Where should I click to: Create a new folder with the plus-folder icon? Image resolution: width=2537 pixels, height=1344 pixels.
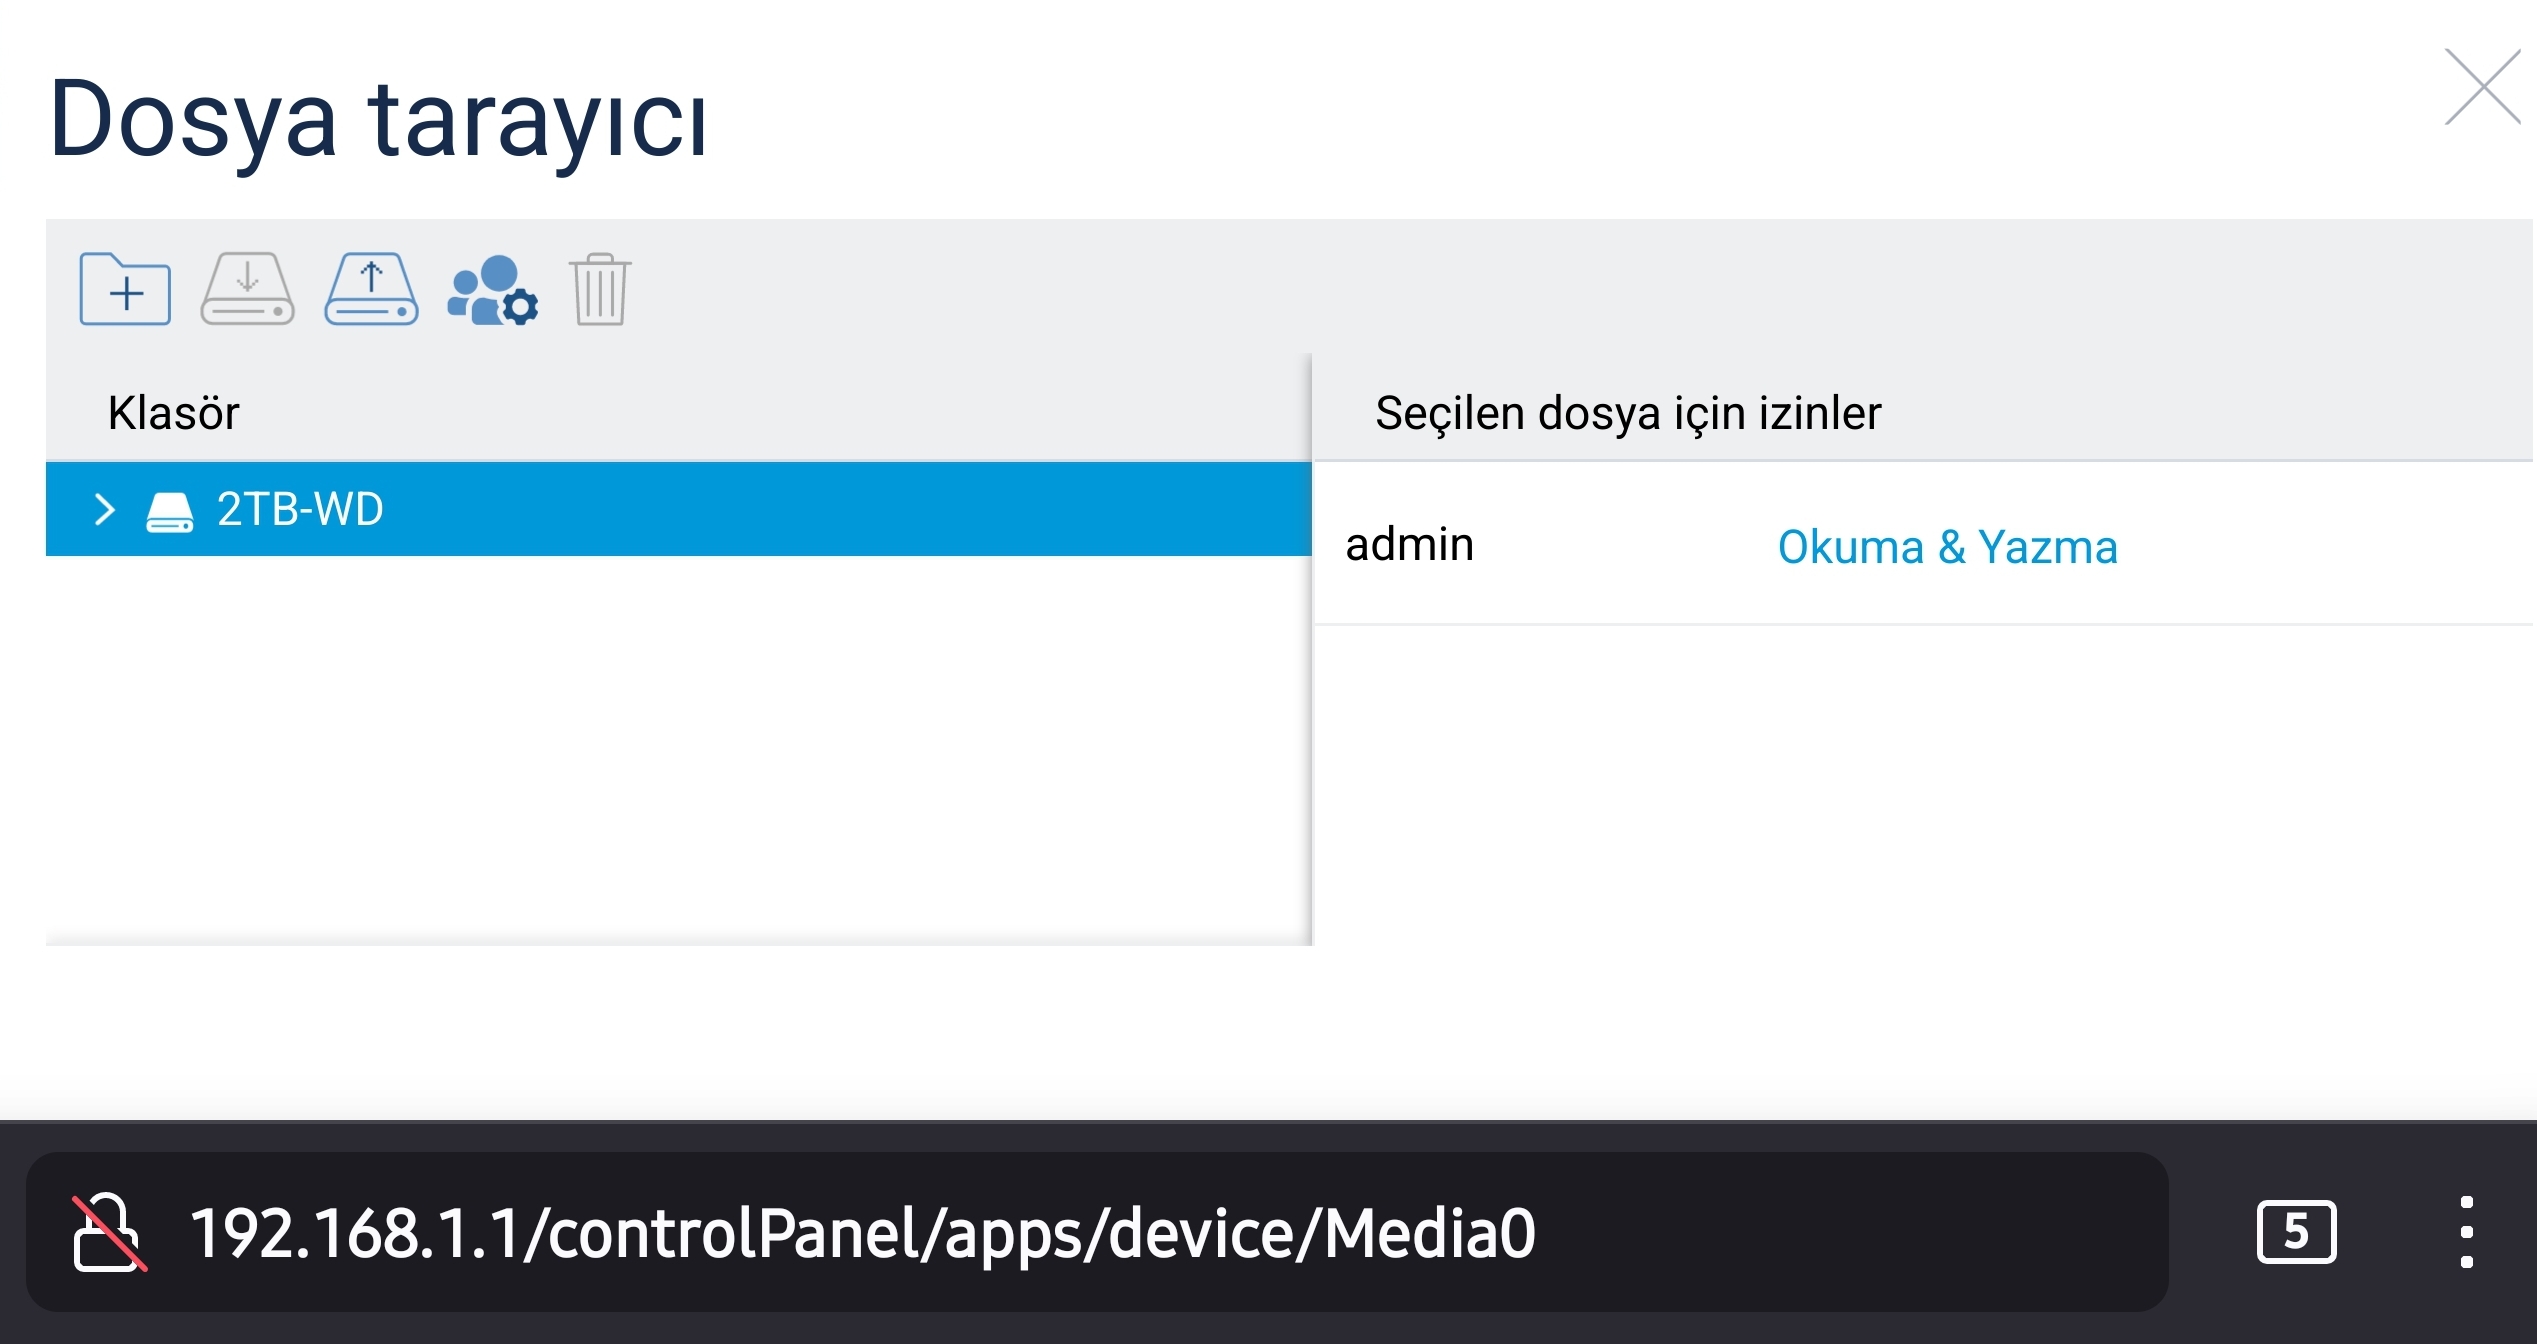[x=125, y=289]
